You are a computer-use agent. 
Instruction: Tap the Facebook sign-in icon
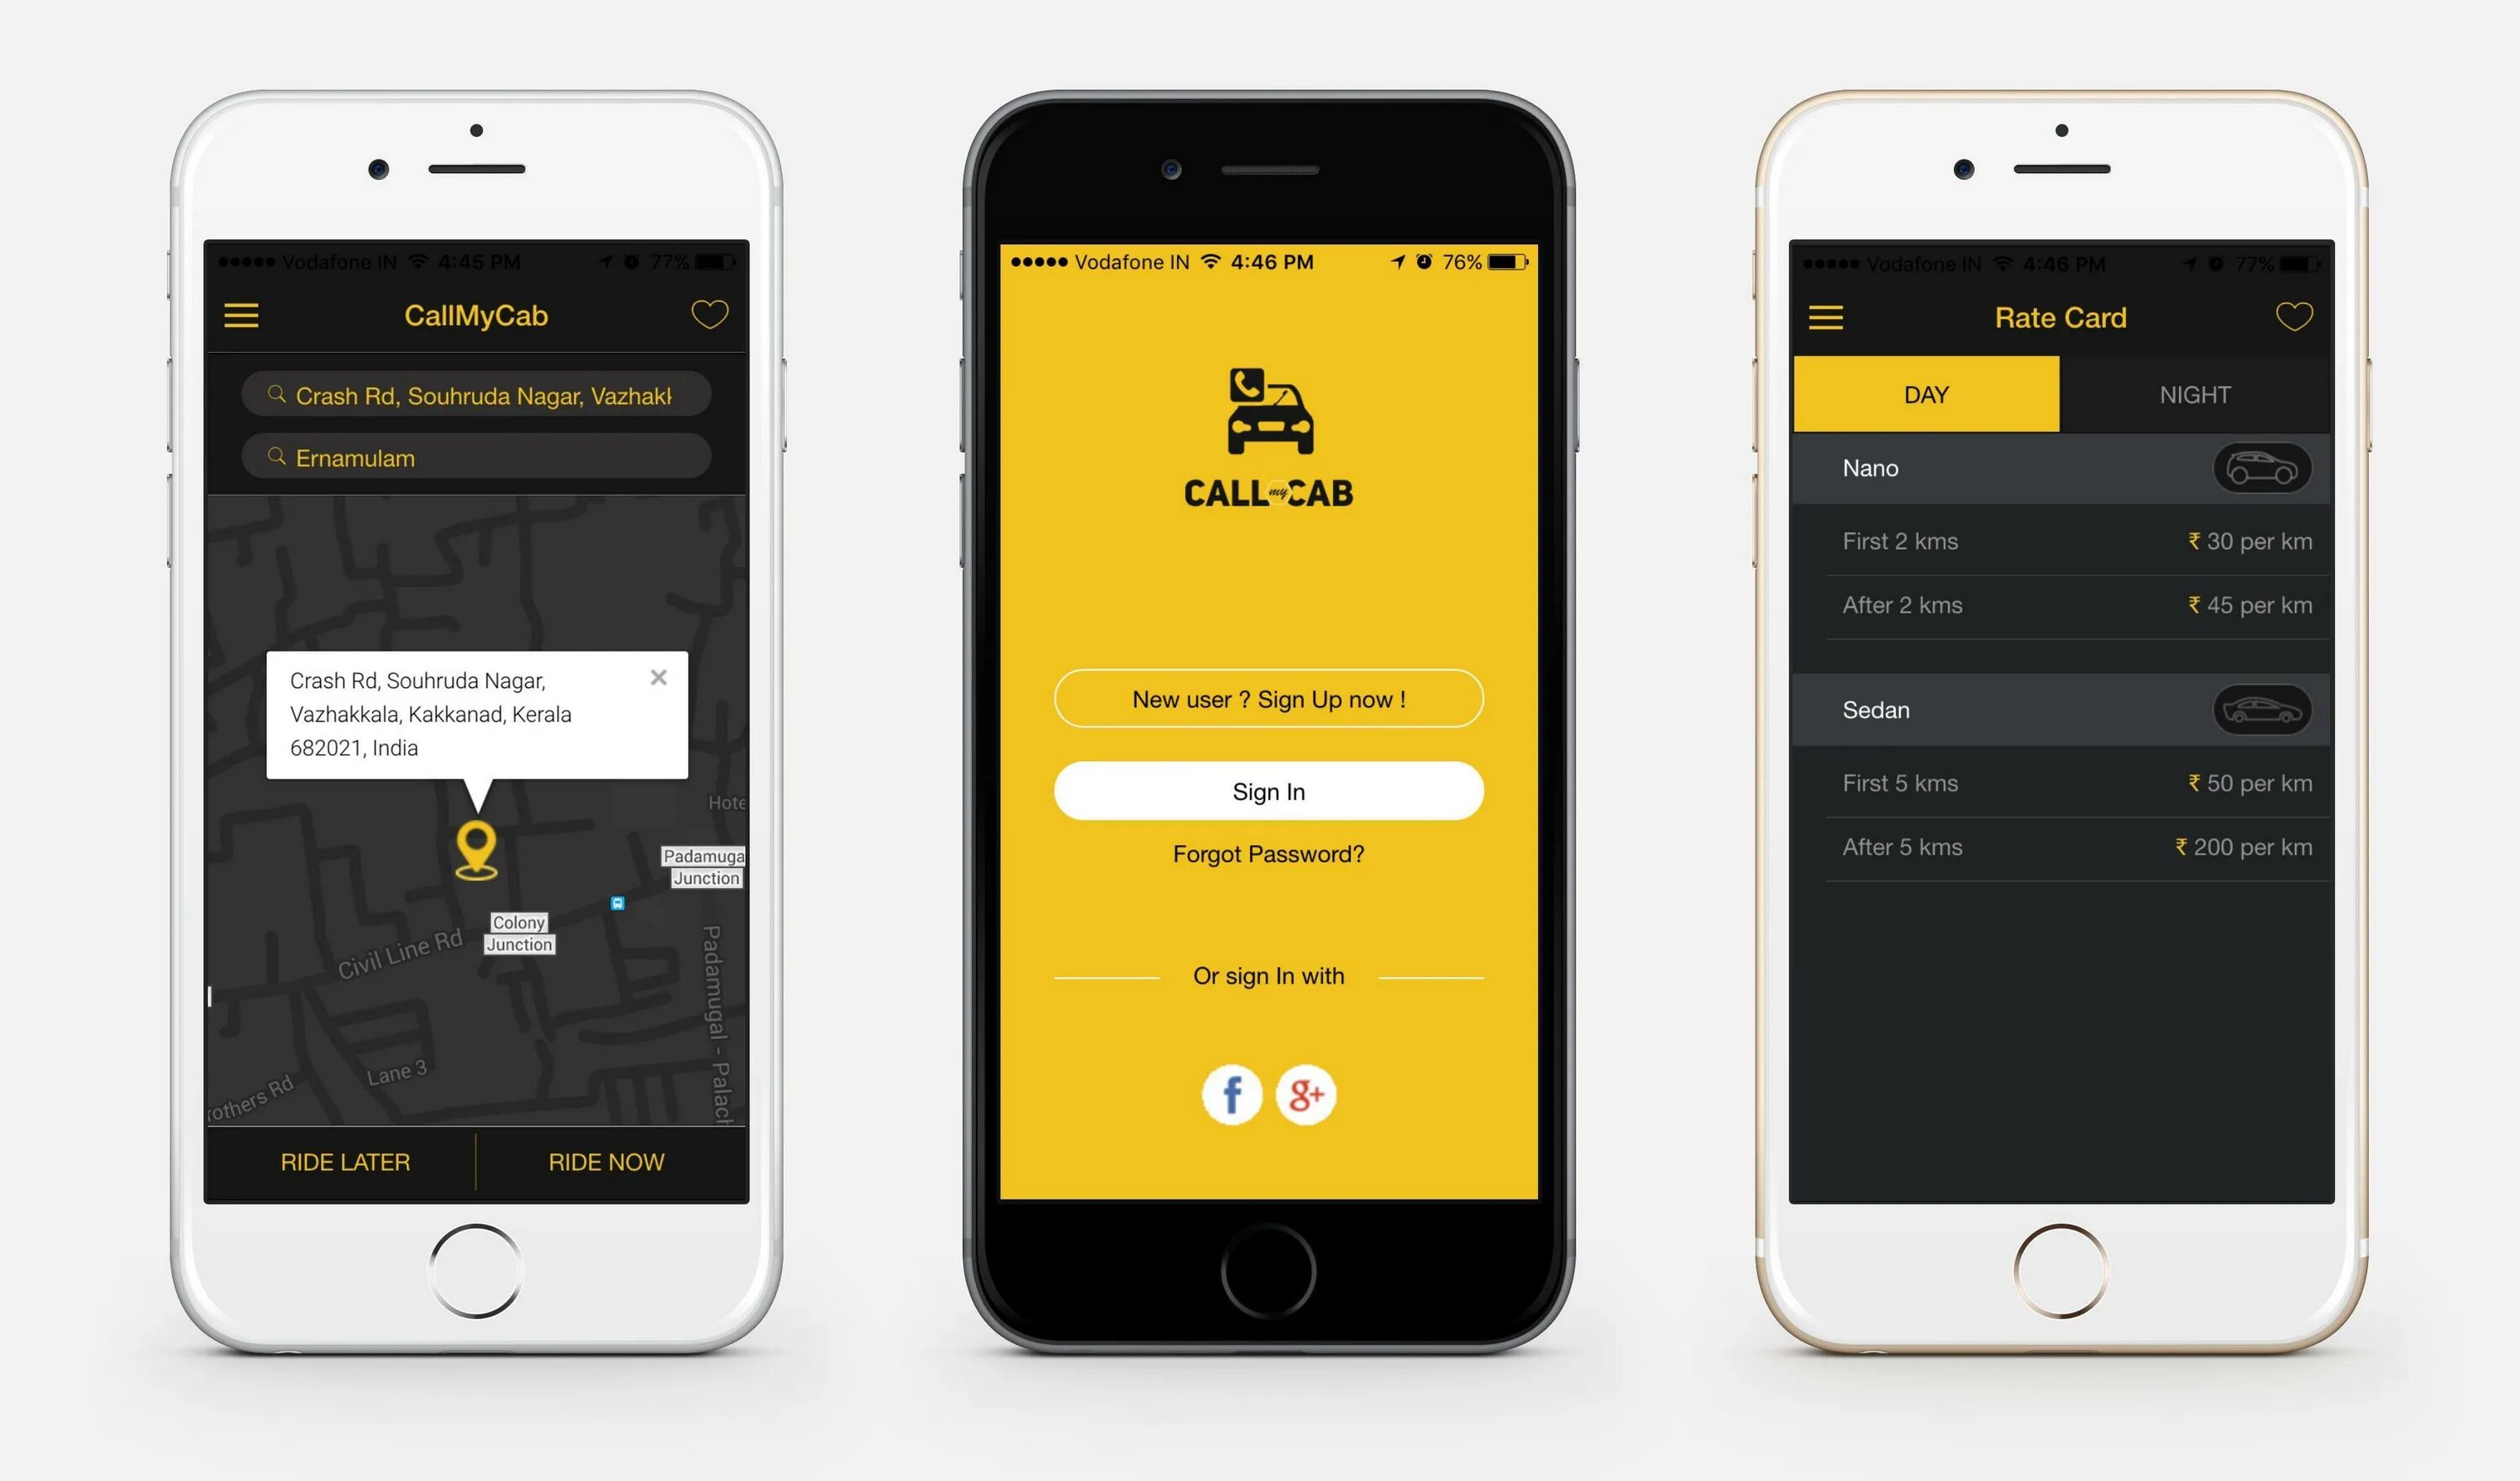coord(1226,1093)
